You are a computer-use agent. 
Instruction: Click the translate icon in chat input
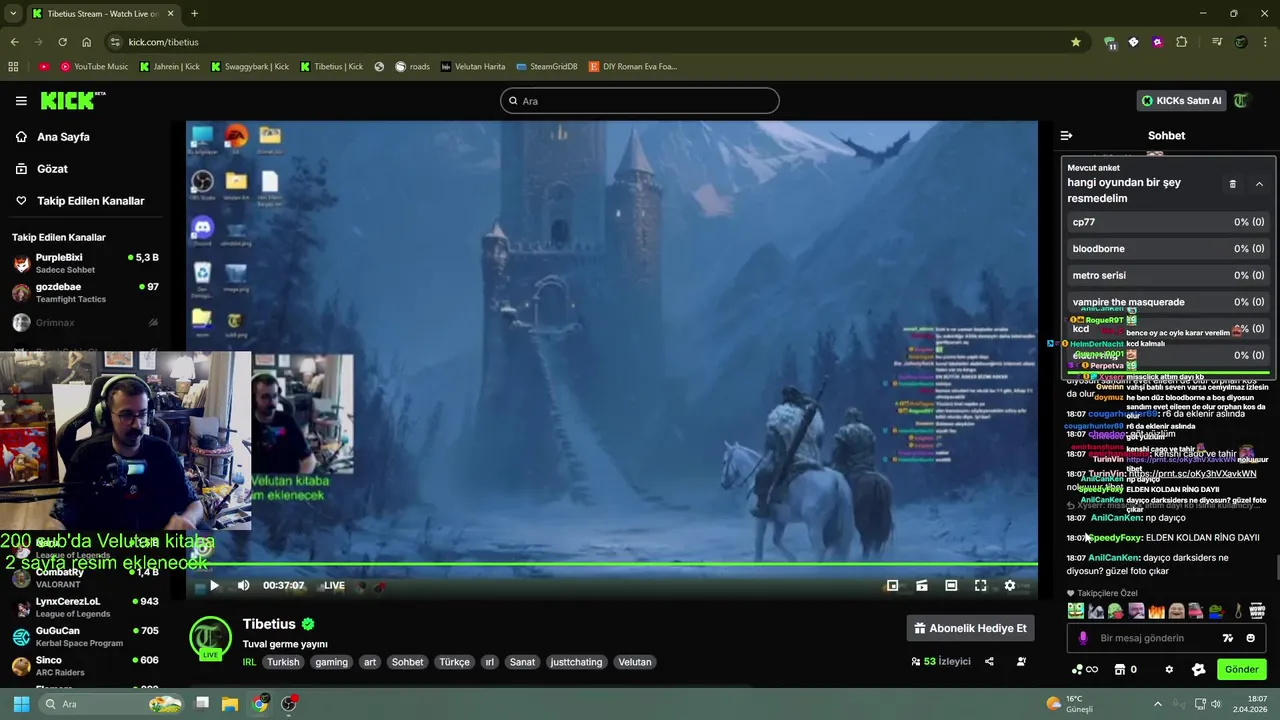pos(1228,638)
